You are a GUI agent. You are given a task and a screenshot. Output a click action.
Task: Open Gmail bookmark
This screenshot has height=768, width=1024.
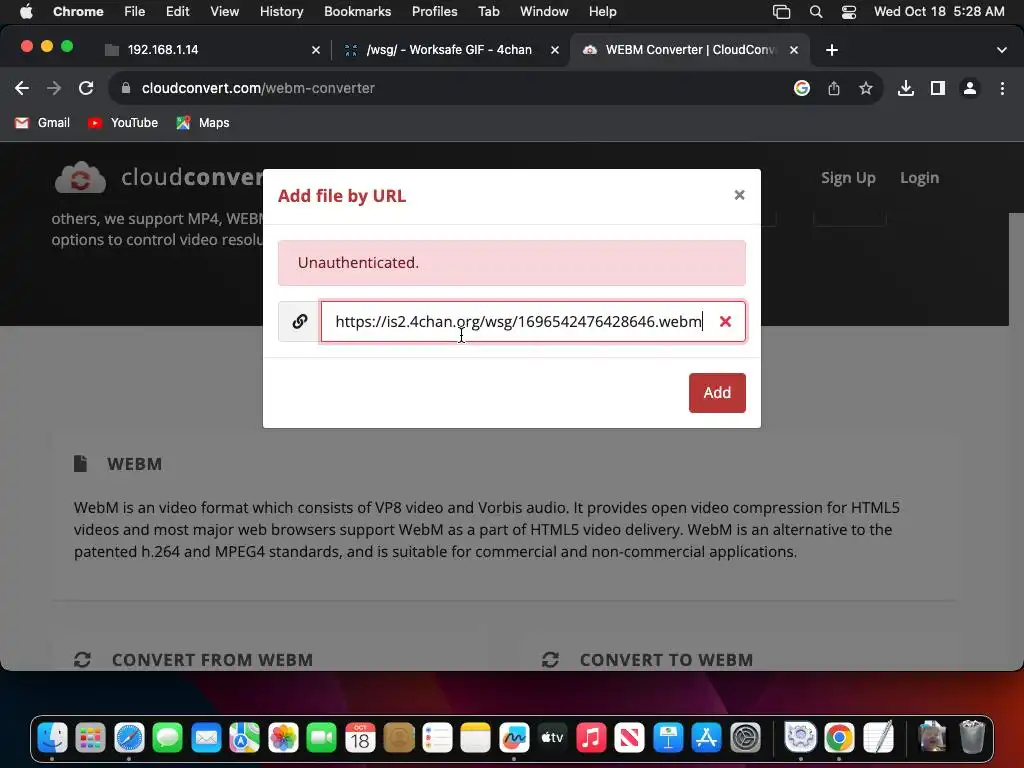[x=42, y=123]
